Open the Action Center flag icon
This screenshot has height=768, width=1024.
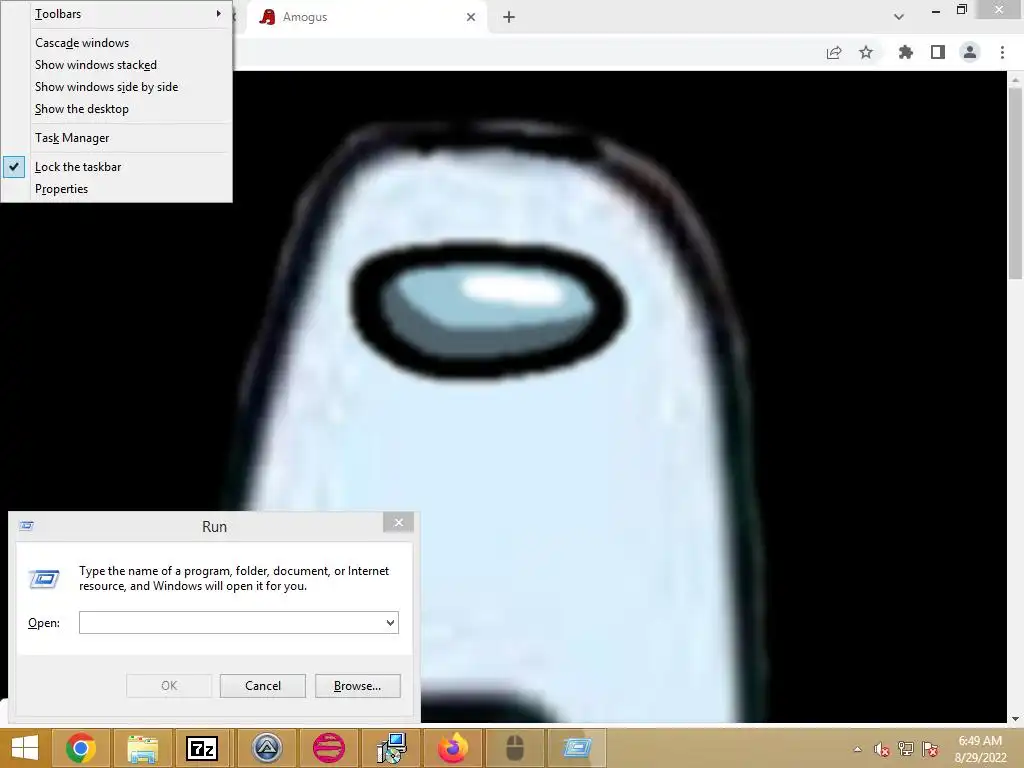click(x=930, y=749)
